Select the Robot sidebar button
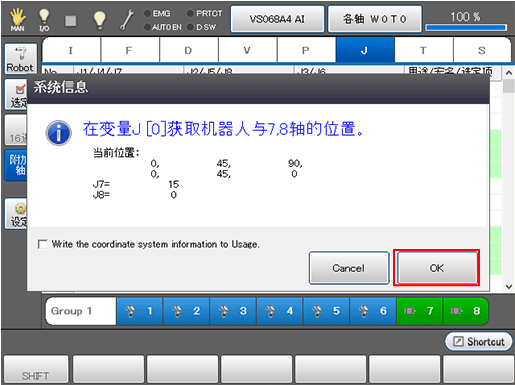The height and width of the screenshot is (385, 515). tap(20, 59)
